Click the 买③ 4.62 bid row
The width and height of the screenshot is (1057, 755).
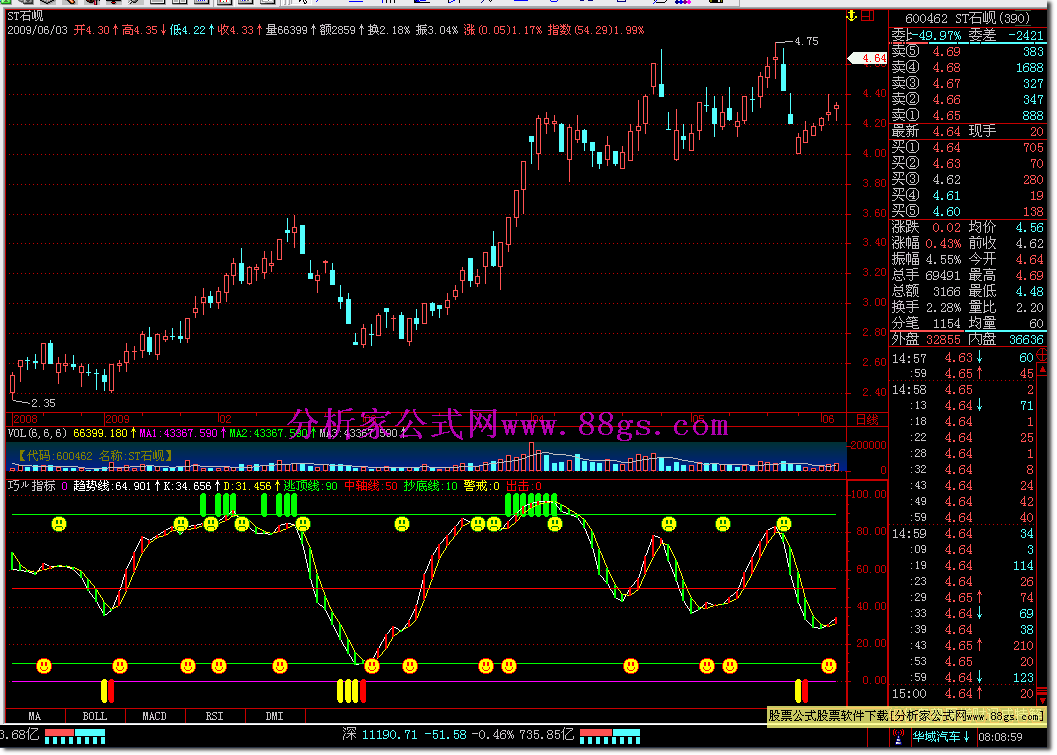point(967,179)
